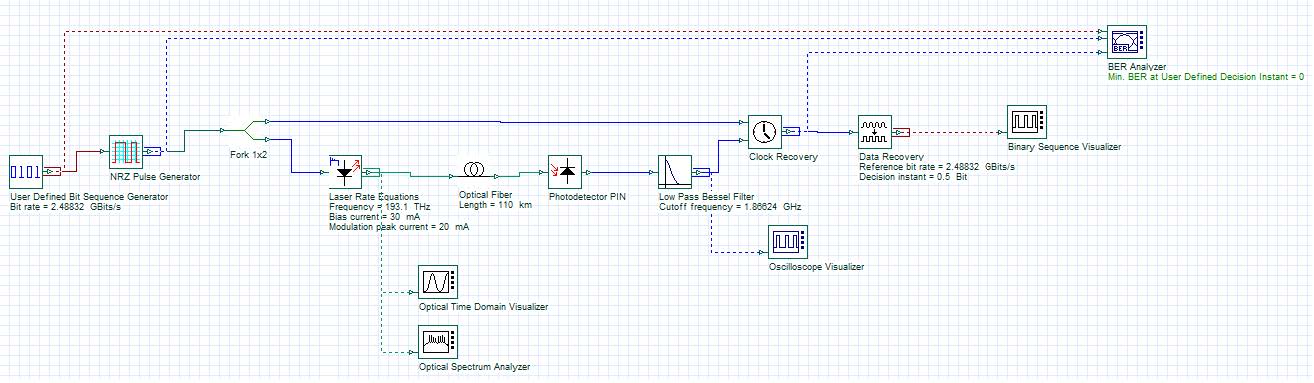
Task: Click the Laser Rate Equations component icon
Action: (346, 172)
